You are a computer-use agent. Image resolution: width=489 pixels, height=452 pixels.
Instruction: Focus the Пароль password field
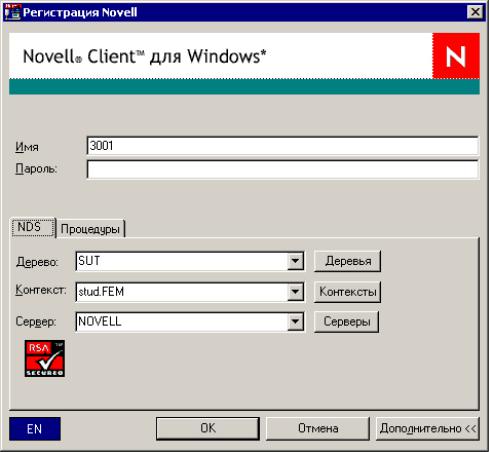coord(283,169)
